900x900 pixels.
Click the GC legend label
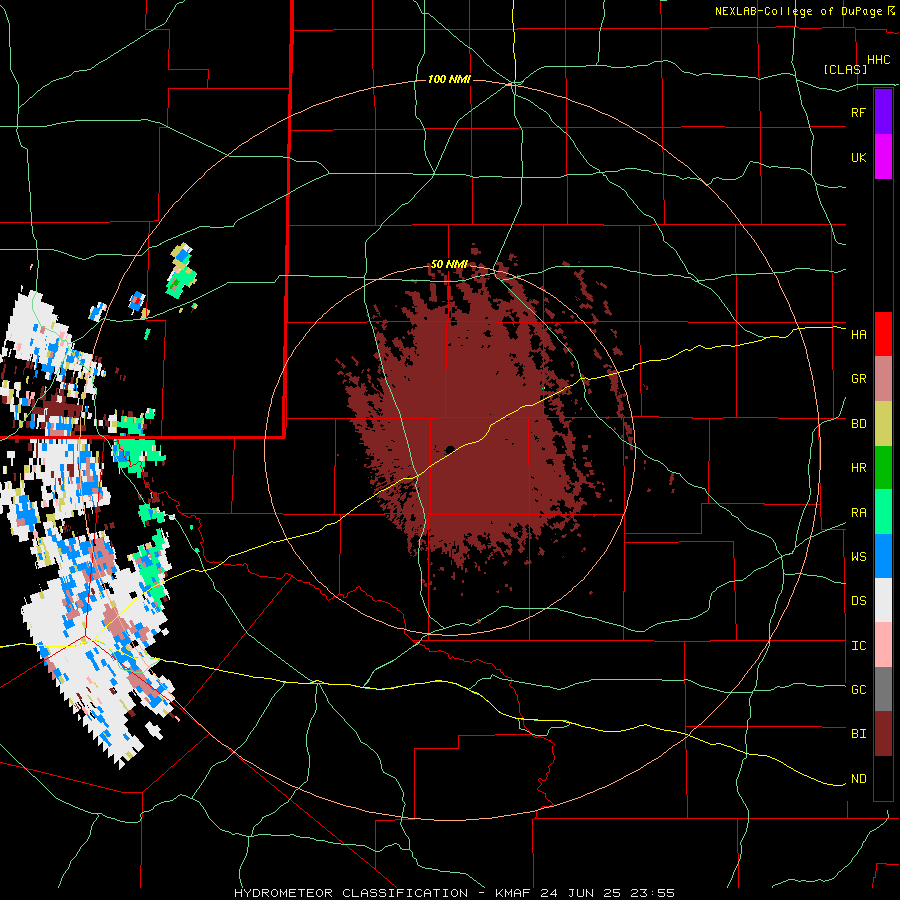tap(858, 690)
